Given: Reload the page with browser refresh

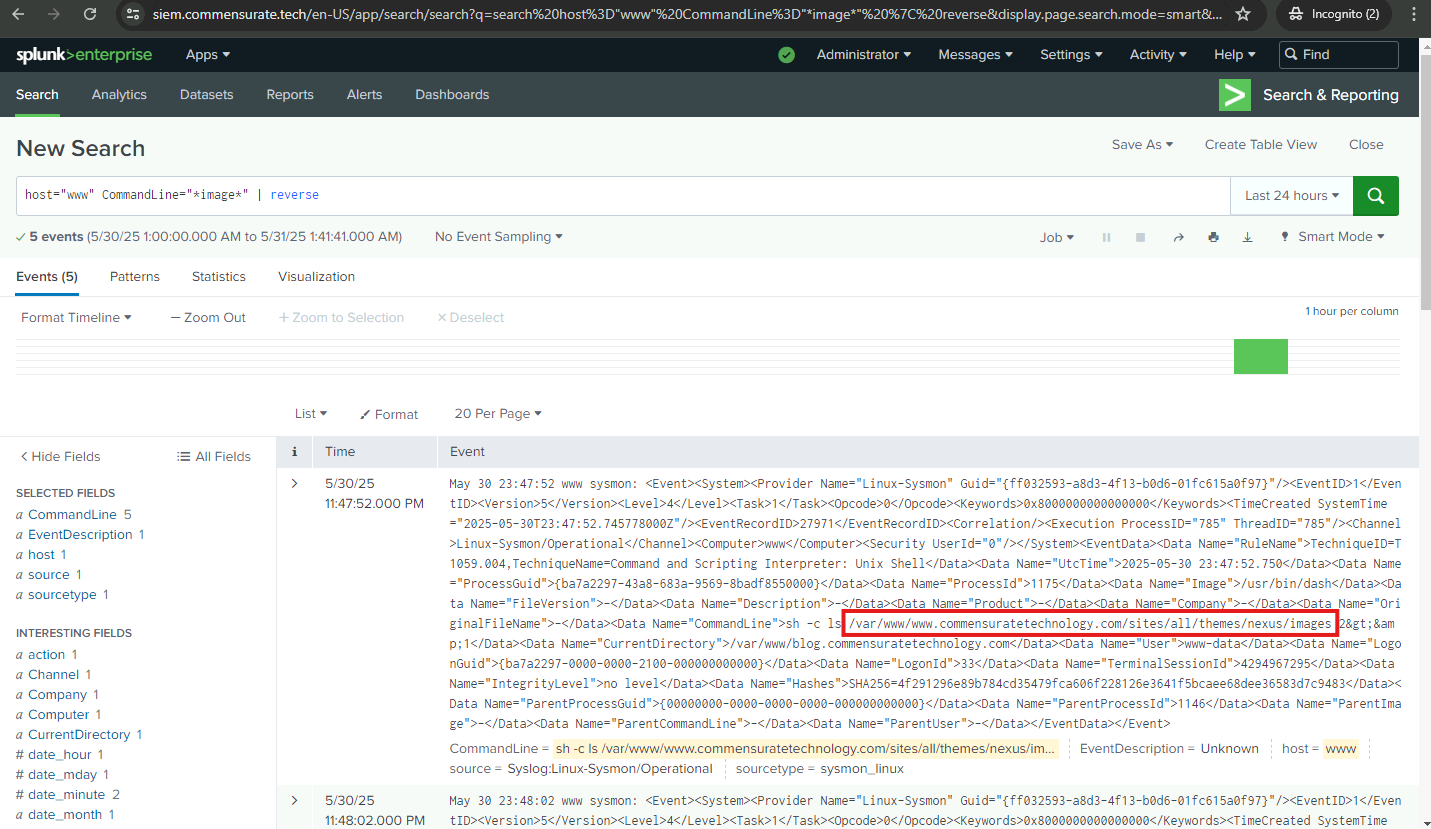Looking at the screenshot, I should click(90, 14).
